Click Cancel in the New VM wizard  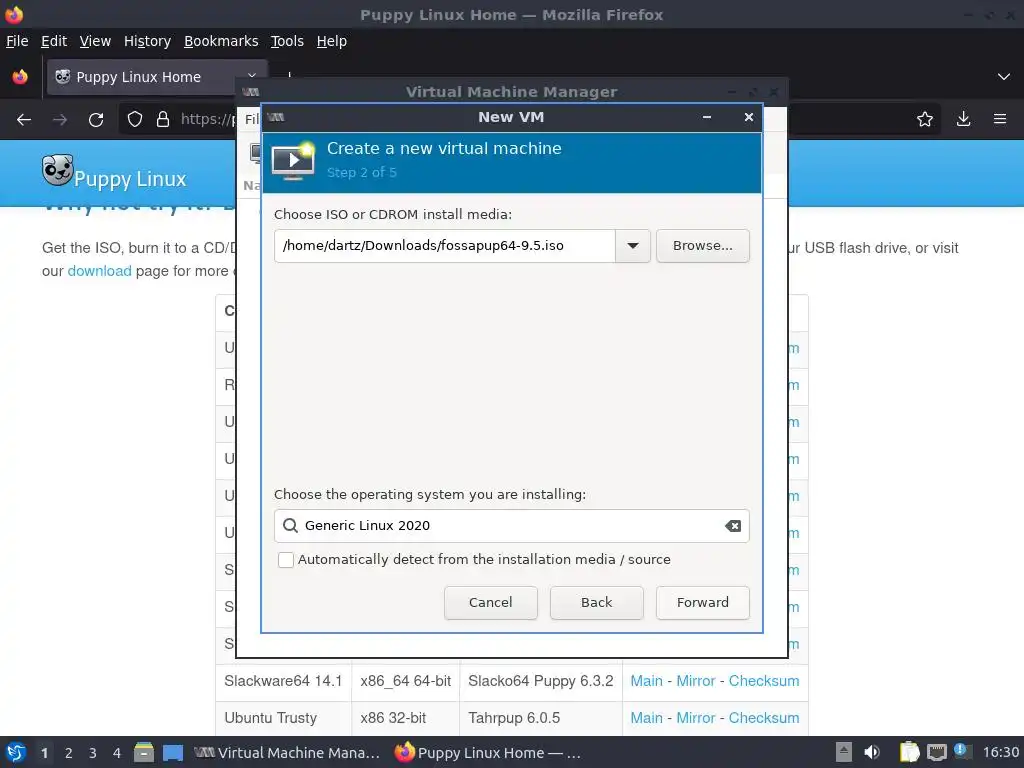click(x=490, y=603)
